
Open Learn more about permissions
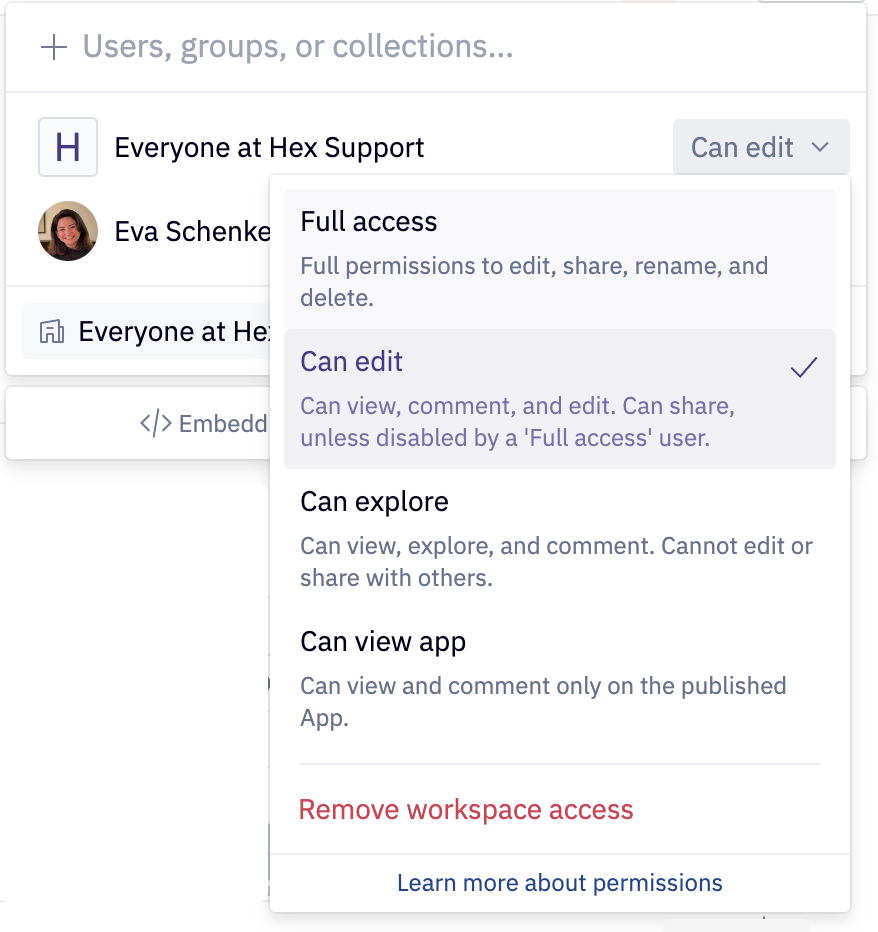point(559,883)
